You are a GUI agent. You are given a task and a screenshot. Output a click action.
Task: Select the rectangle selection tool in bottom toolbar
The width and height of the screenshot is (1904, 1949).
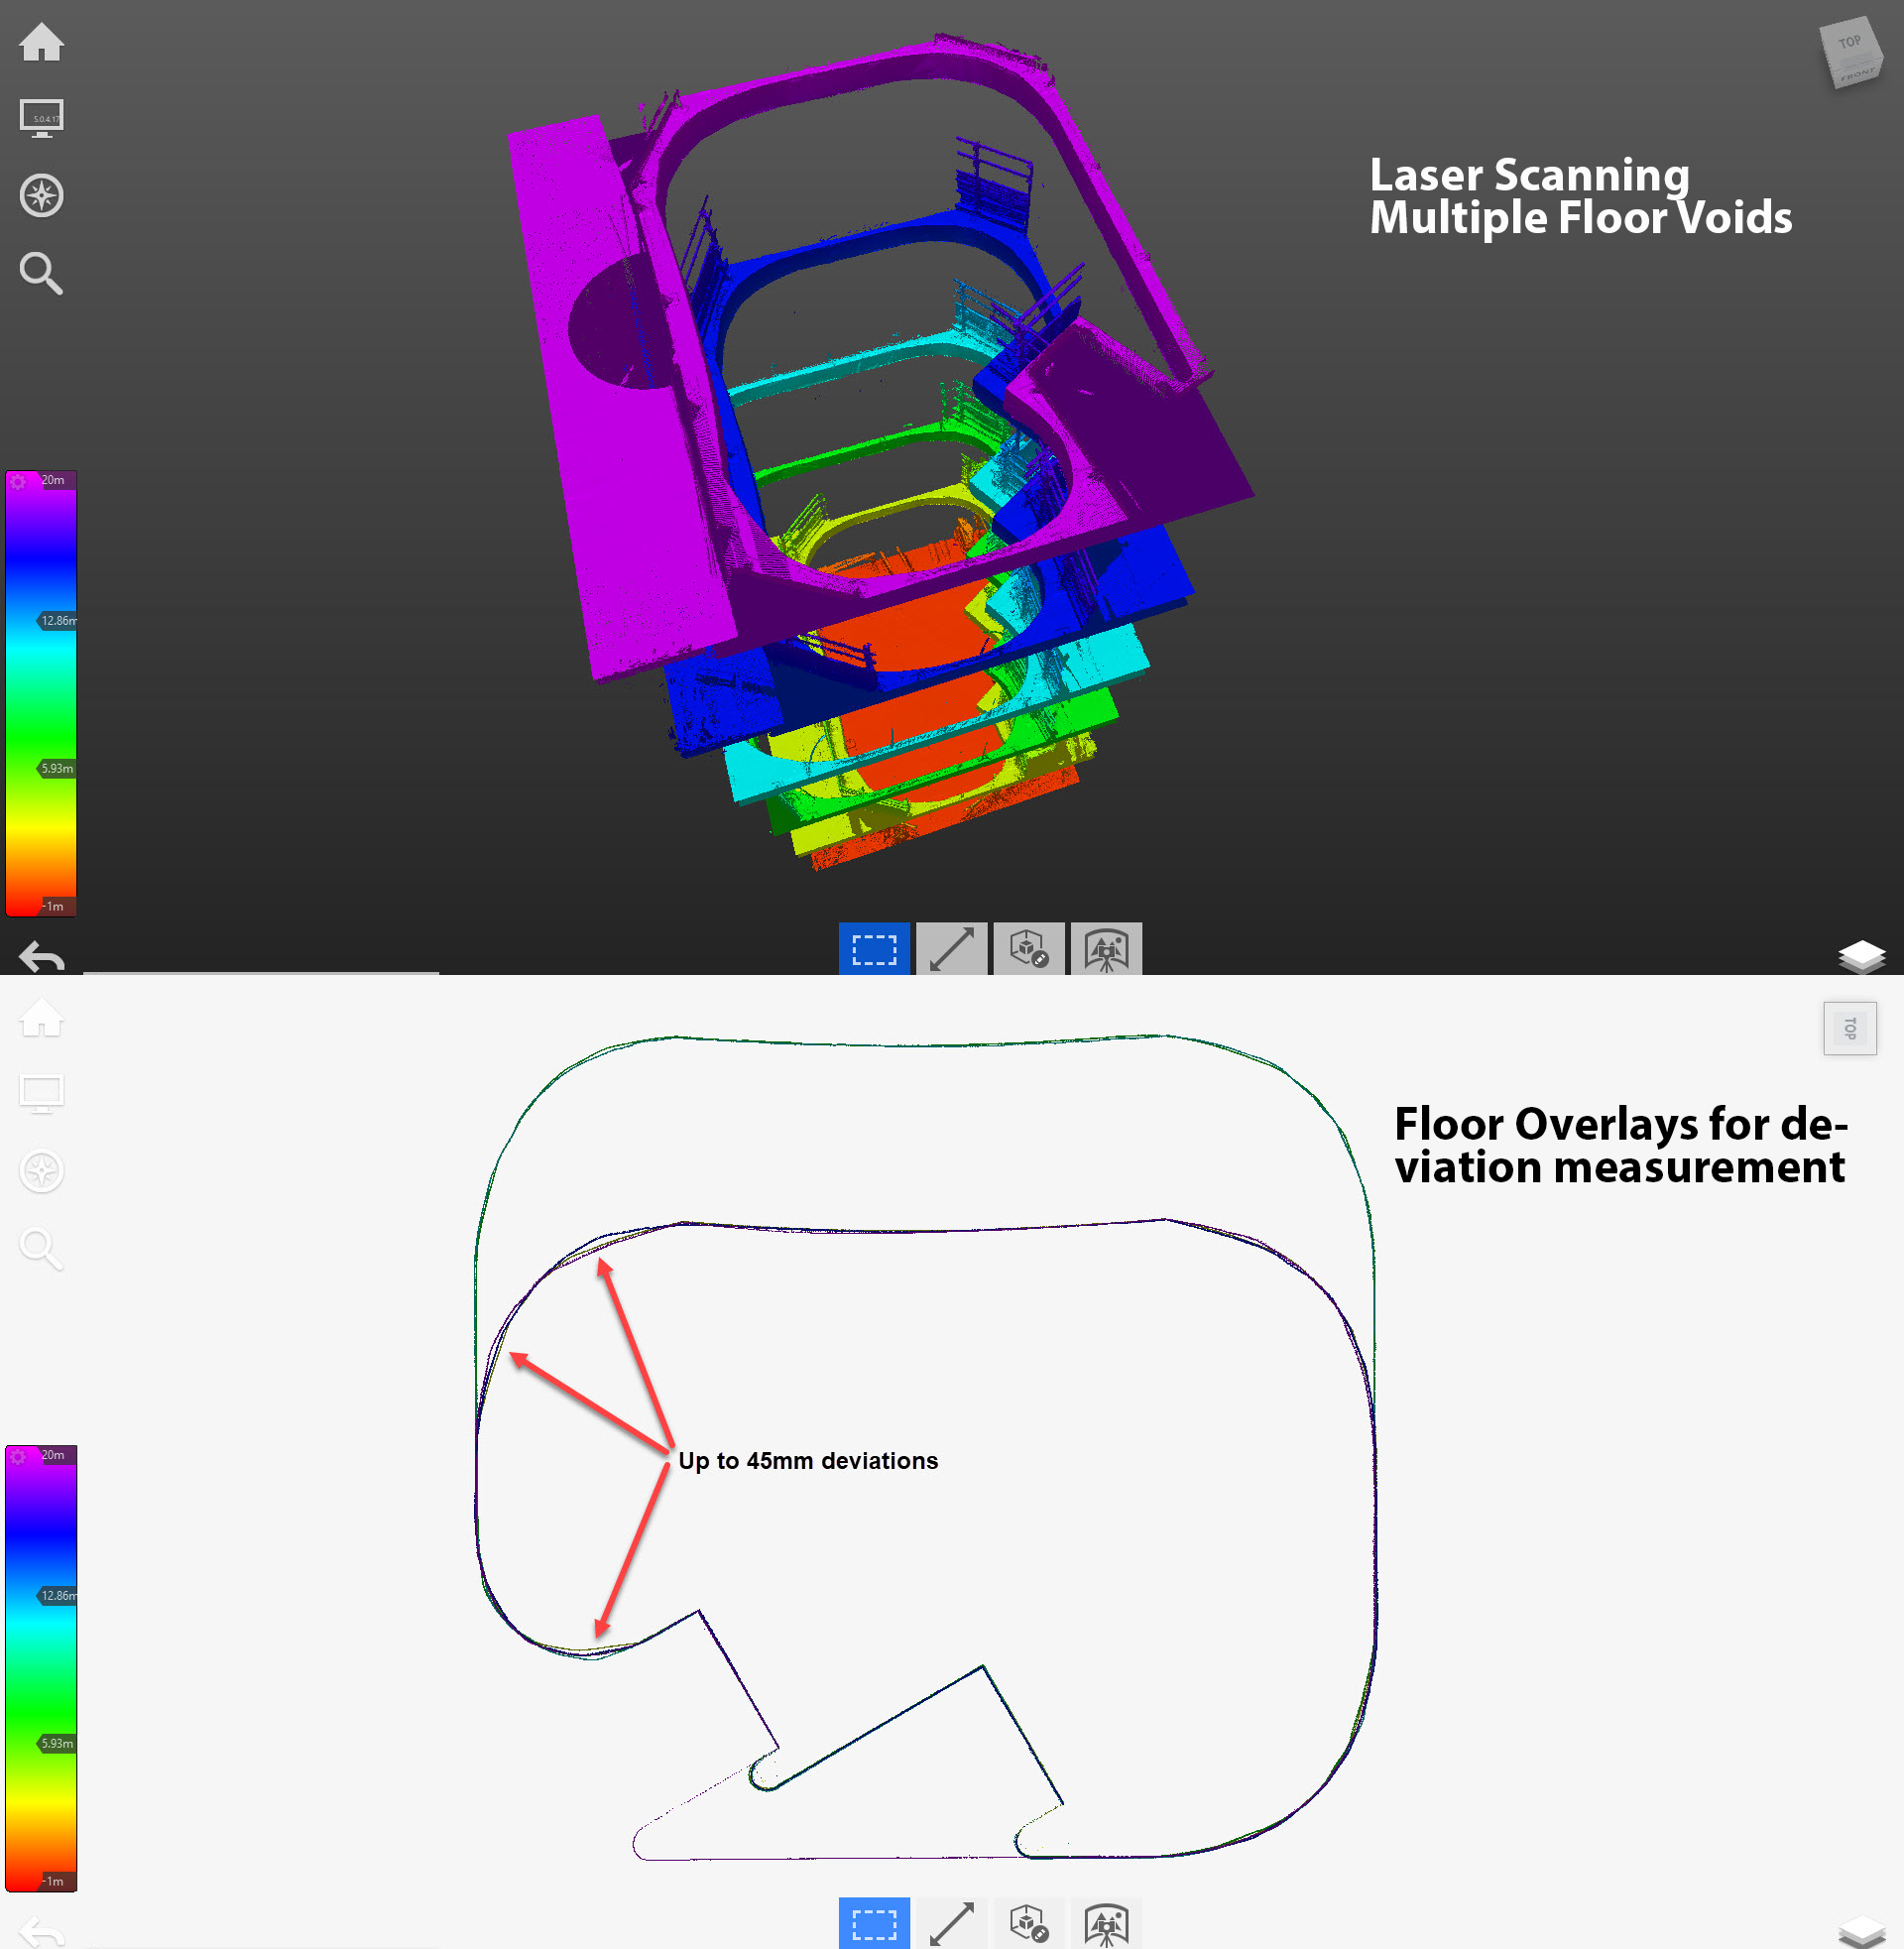coord(874,1922)
